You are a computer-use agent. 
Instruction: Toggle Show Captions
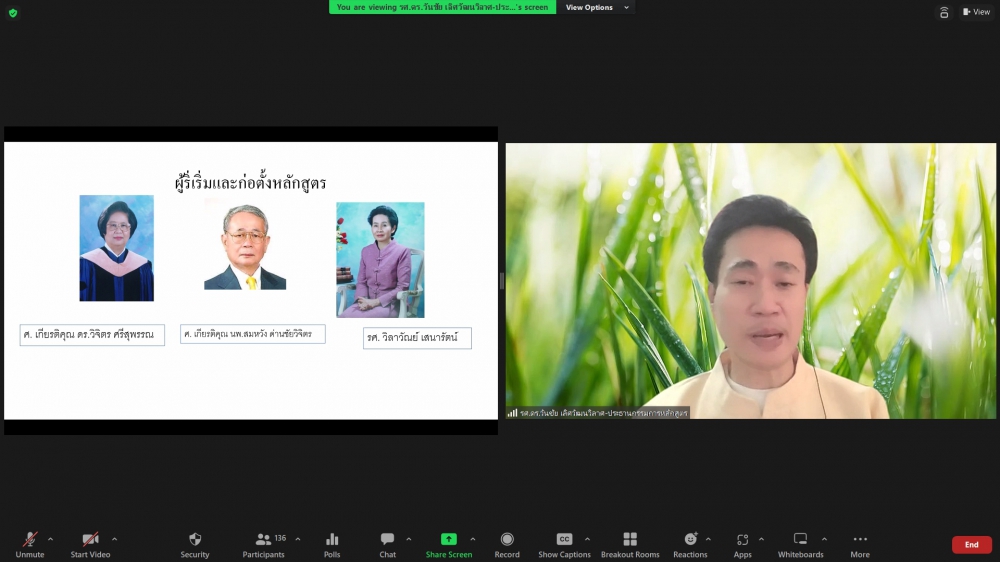click(564, 544)
